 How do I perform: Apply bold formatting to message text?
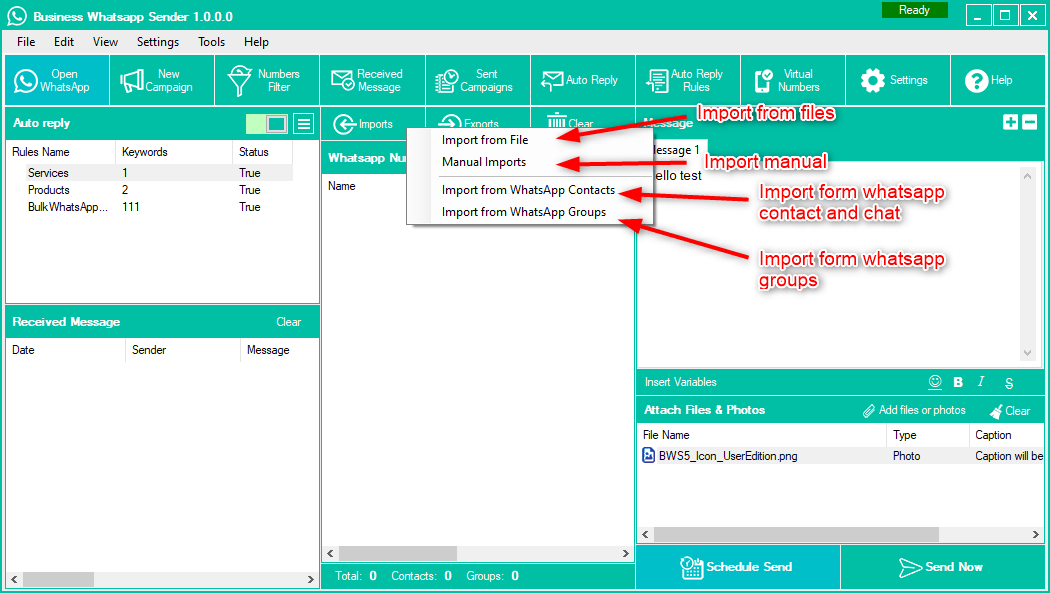(958, 382)
